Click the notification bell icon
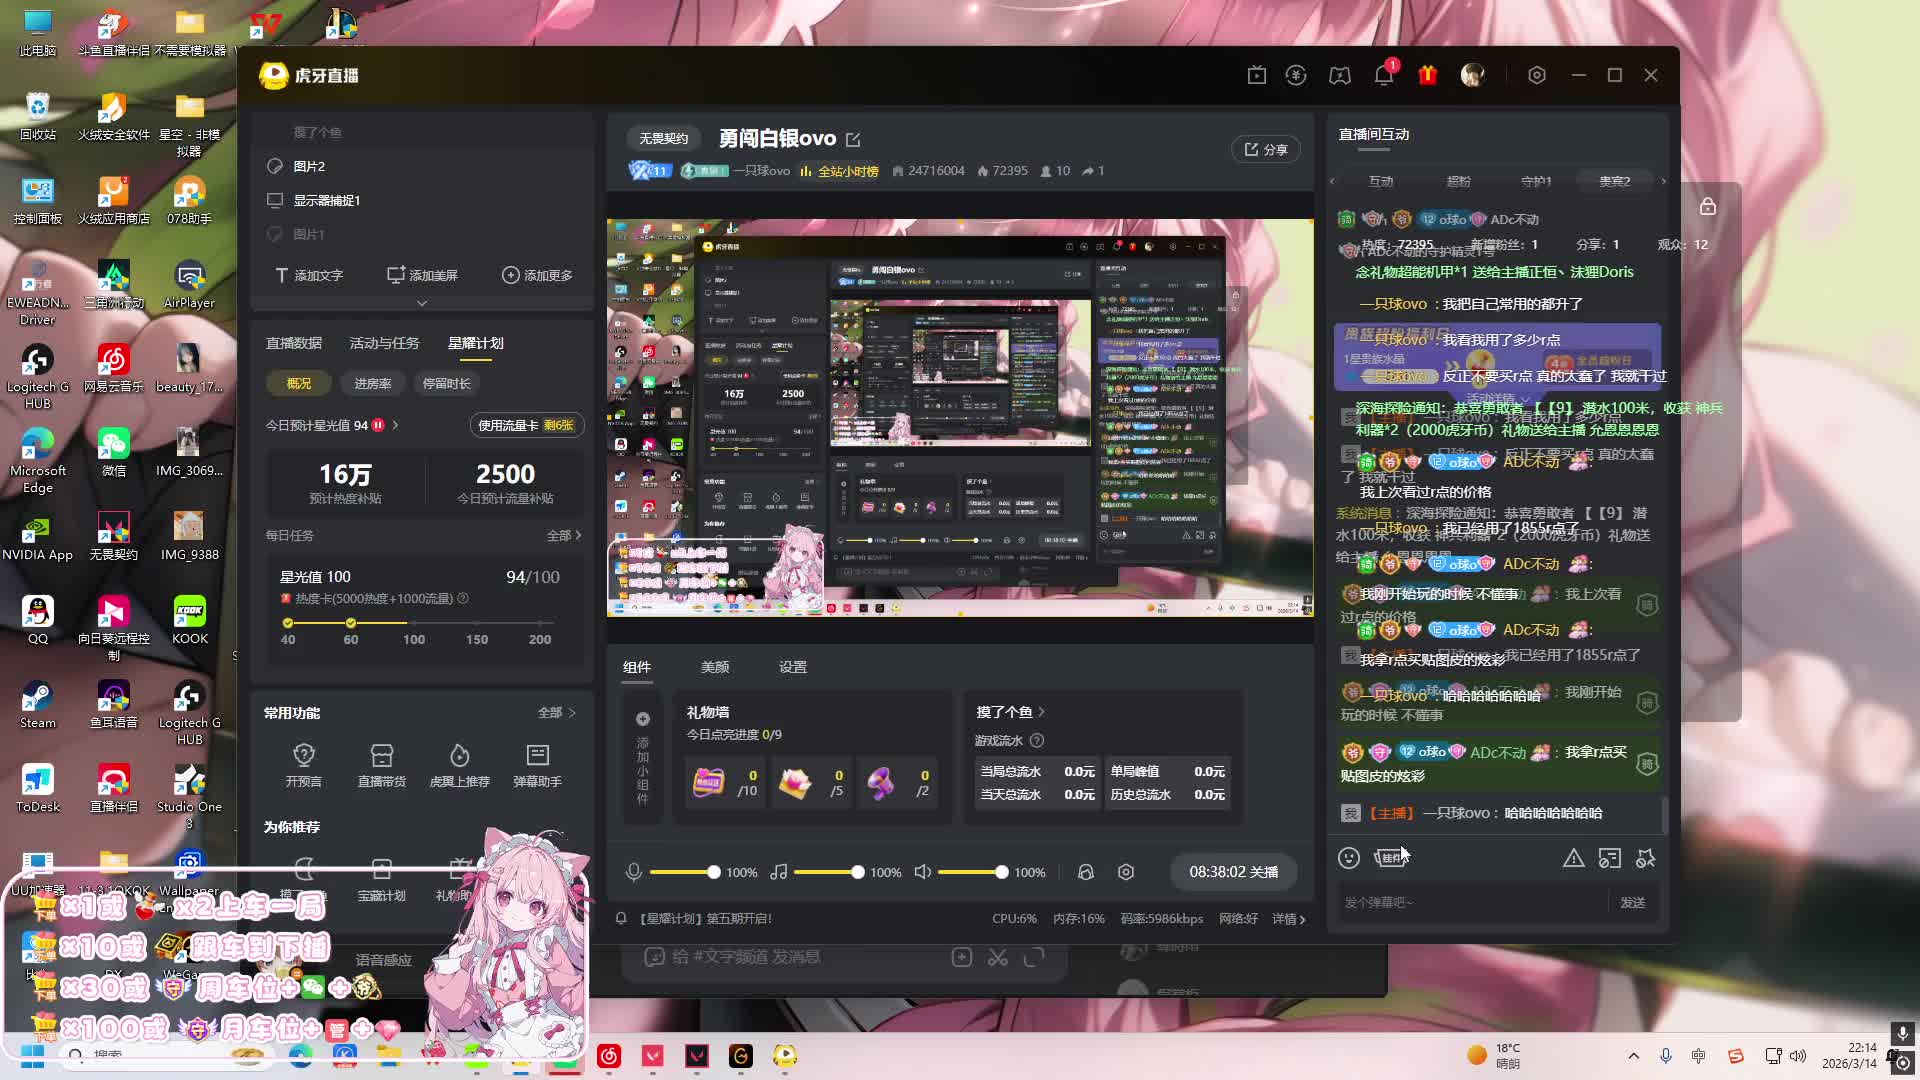This screenshot has height=1080, width=1920. pos(1384,76)
